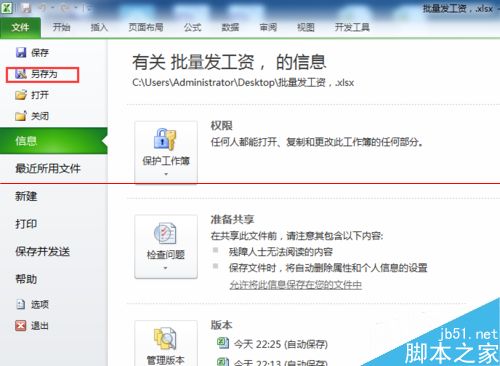Click the red Exit (退出) icon

pos(21,325)
